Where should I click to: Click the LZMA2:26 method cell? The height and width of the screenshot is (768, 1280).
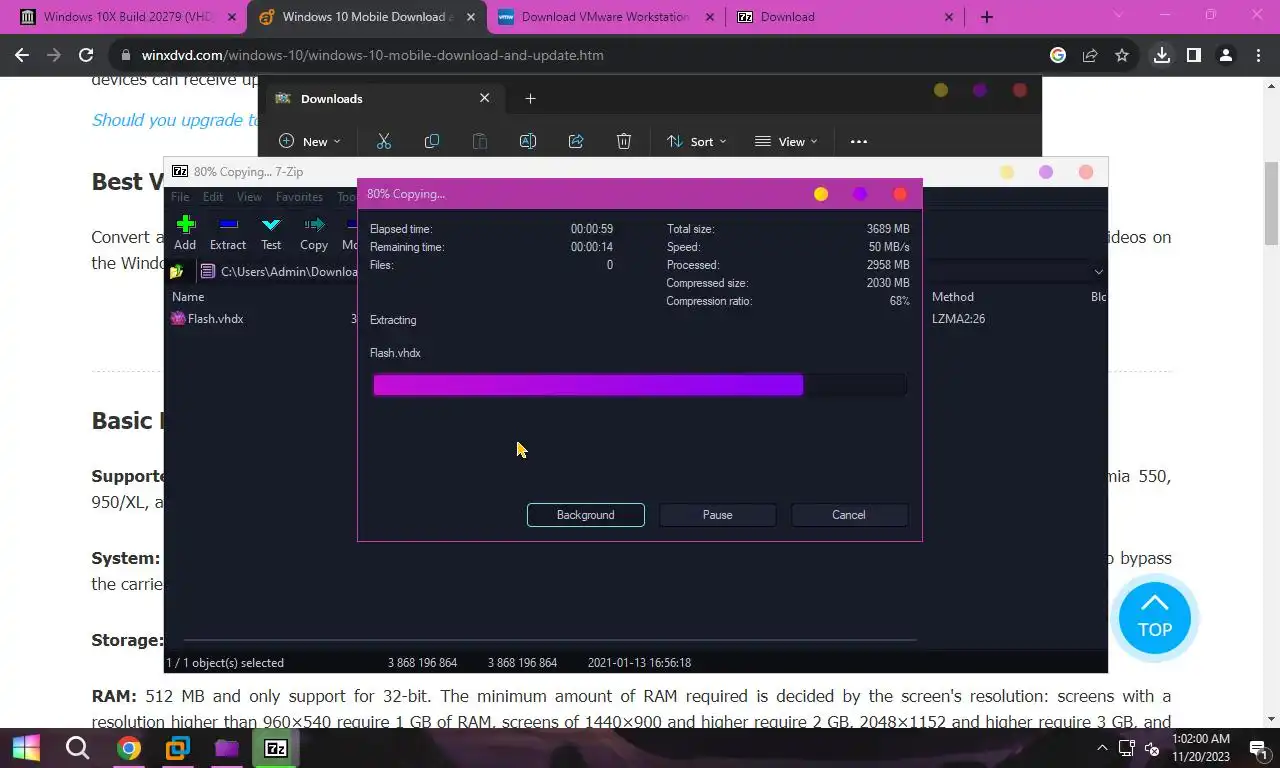pyautogui.click(x=957, y=319)
